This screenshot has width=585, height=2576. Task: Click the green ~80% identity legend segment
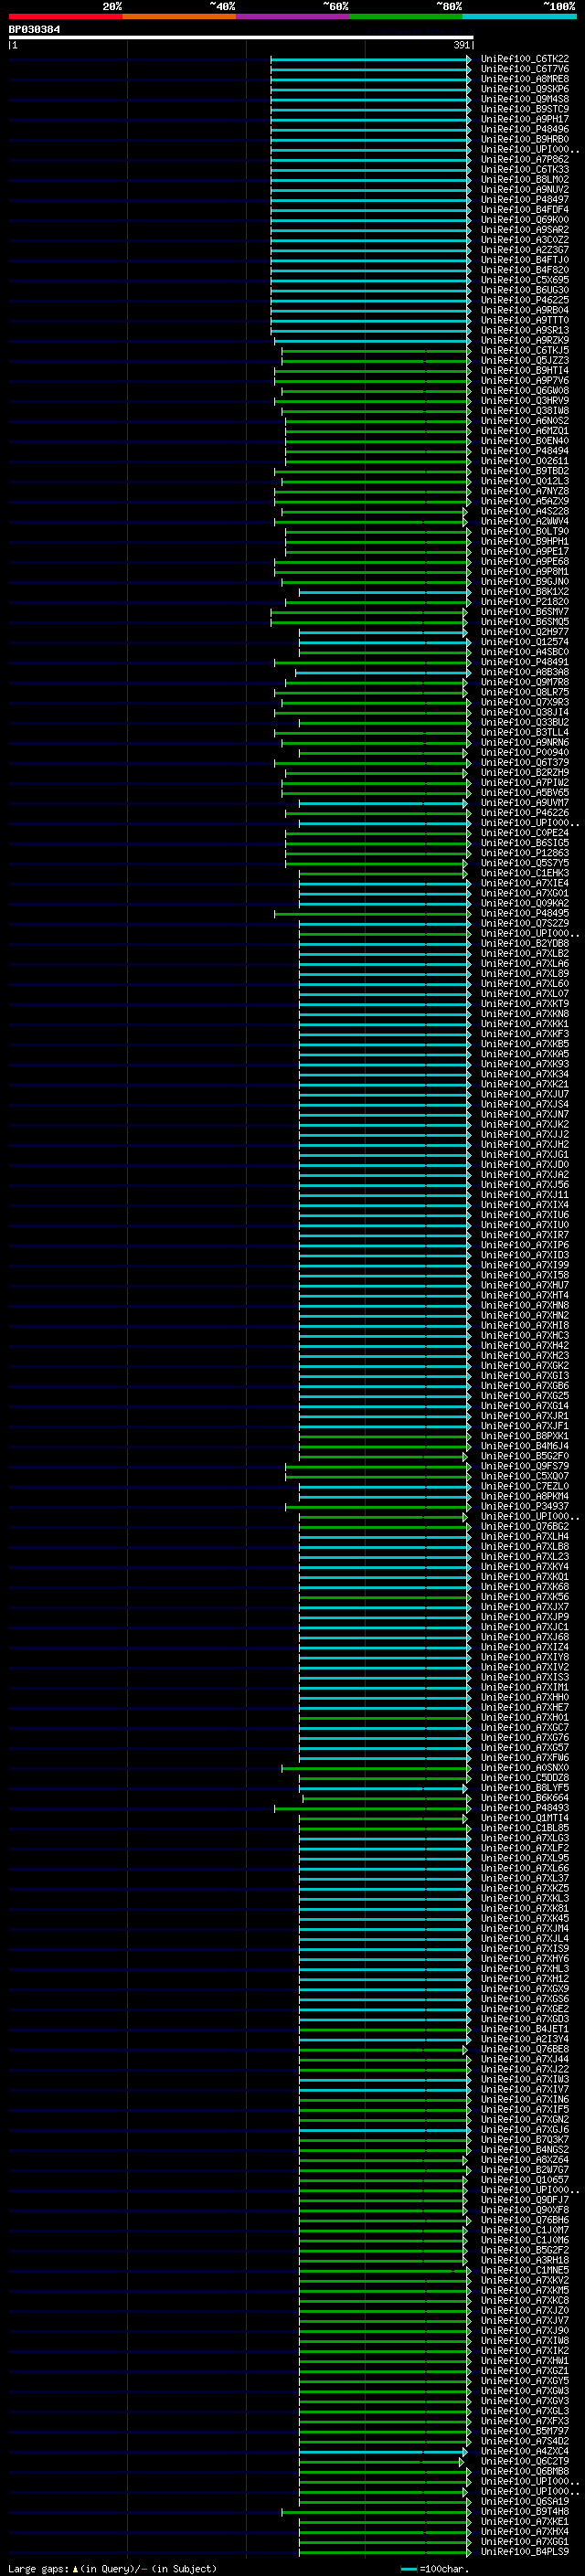[406, 16]
